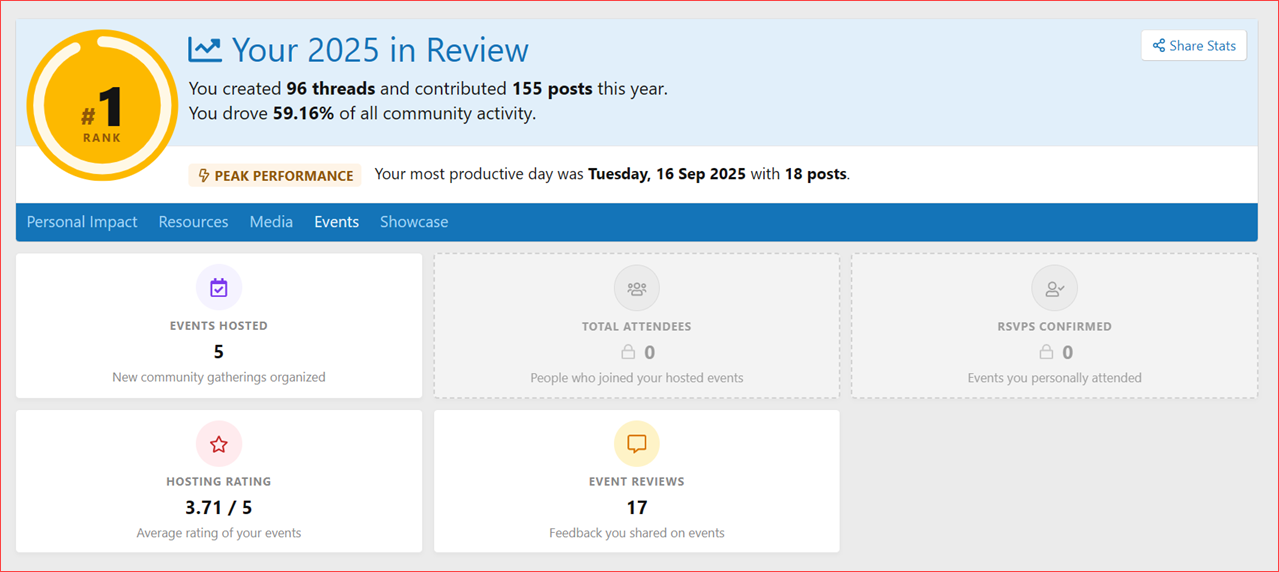Click the lightning icon in Peak Performance
This screenshot has width=1279, height=572.
click(204, 176)
